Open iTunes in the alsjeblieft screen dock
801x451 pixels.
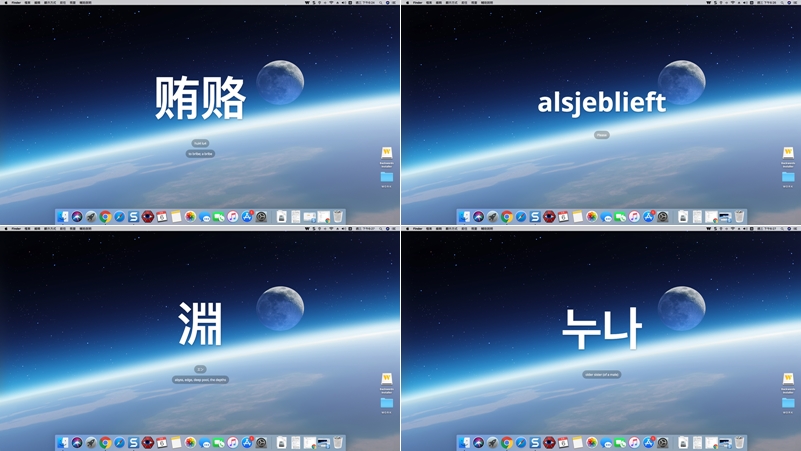click(634, 217)
